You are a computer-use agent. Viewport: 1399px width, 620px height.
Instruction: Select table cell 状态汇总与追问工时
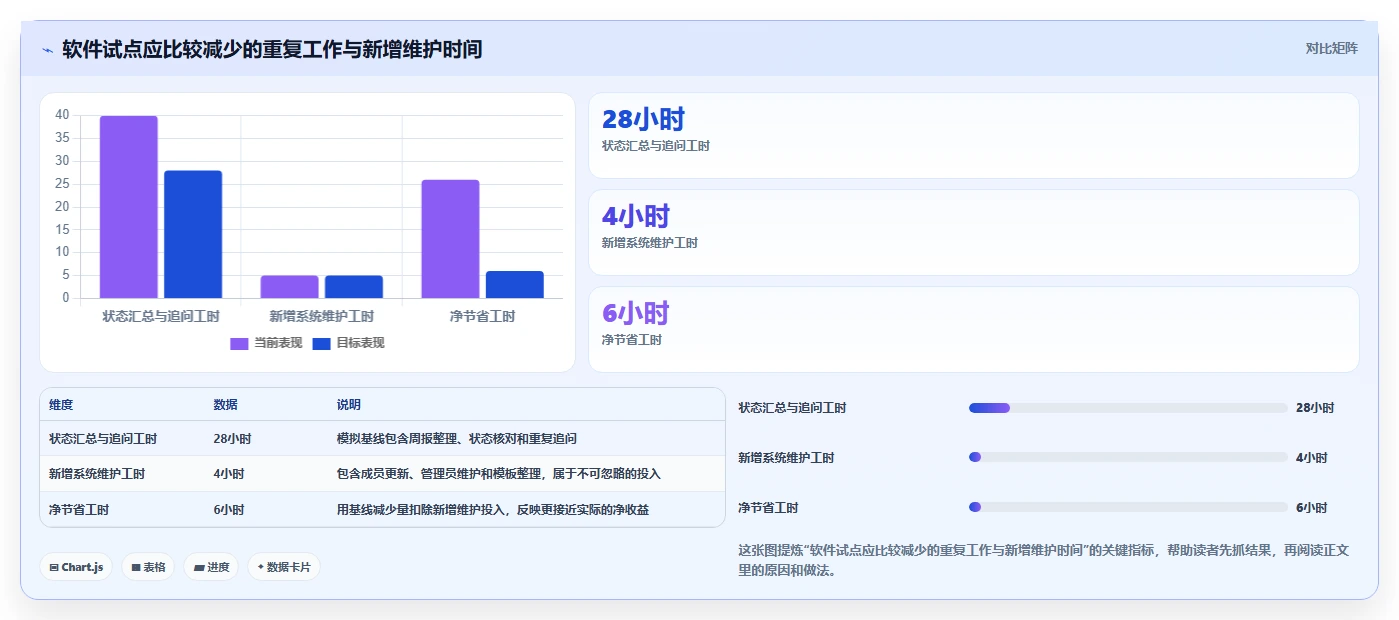[x=103, y=439]
